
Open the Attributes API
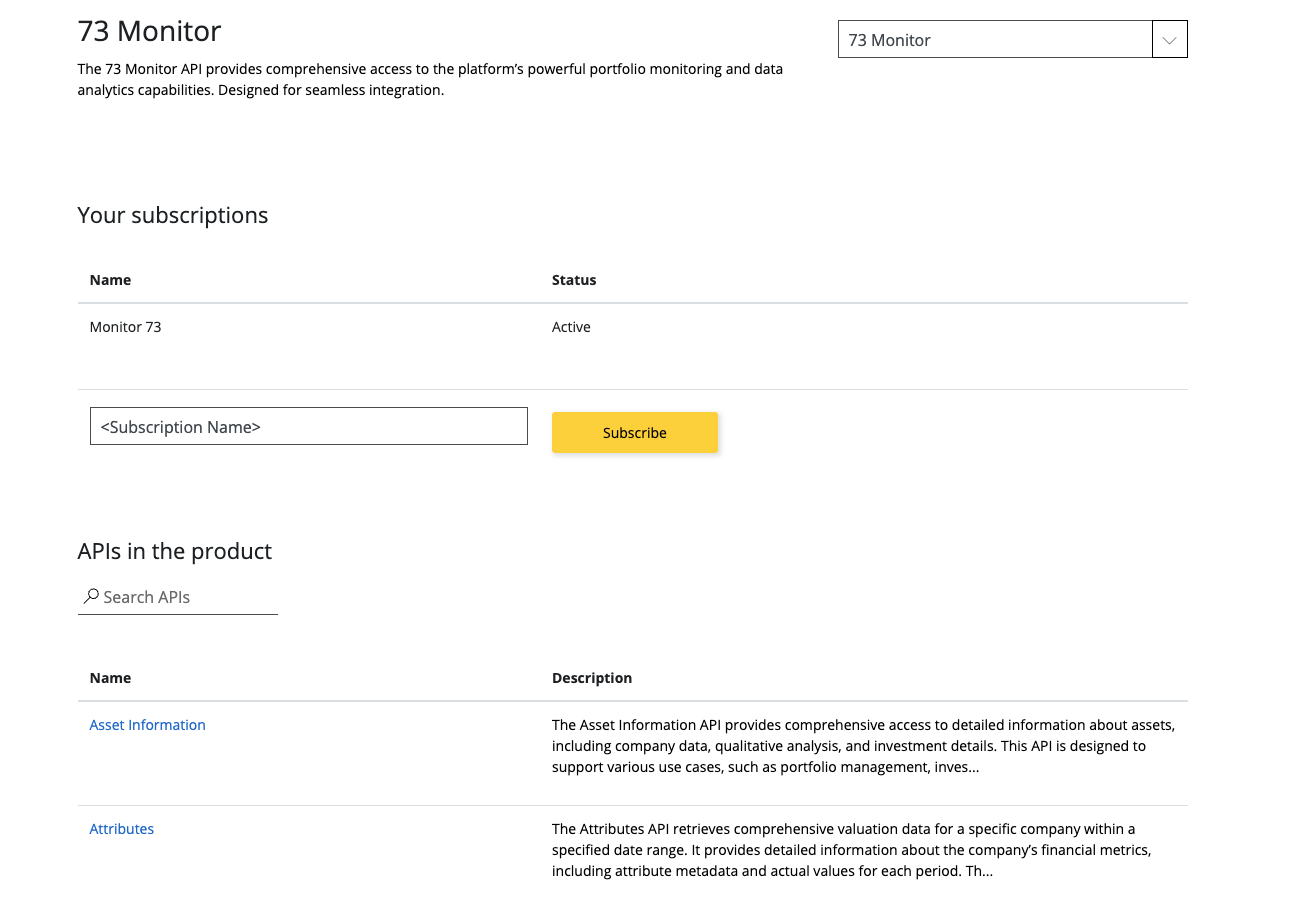tap(121, 828)
